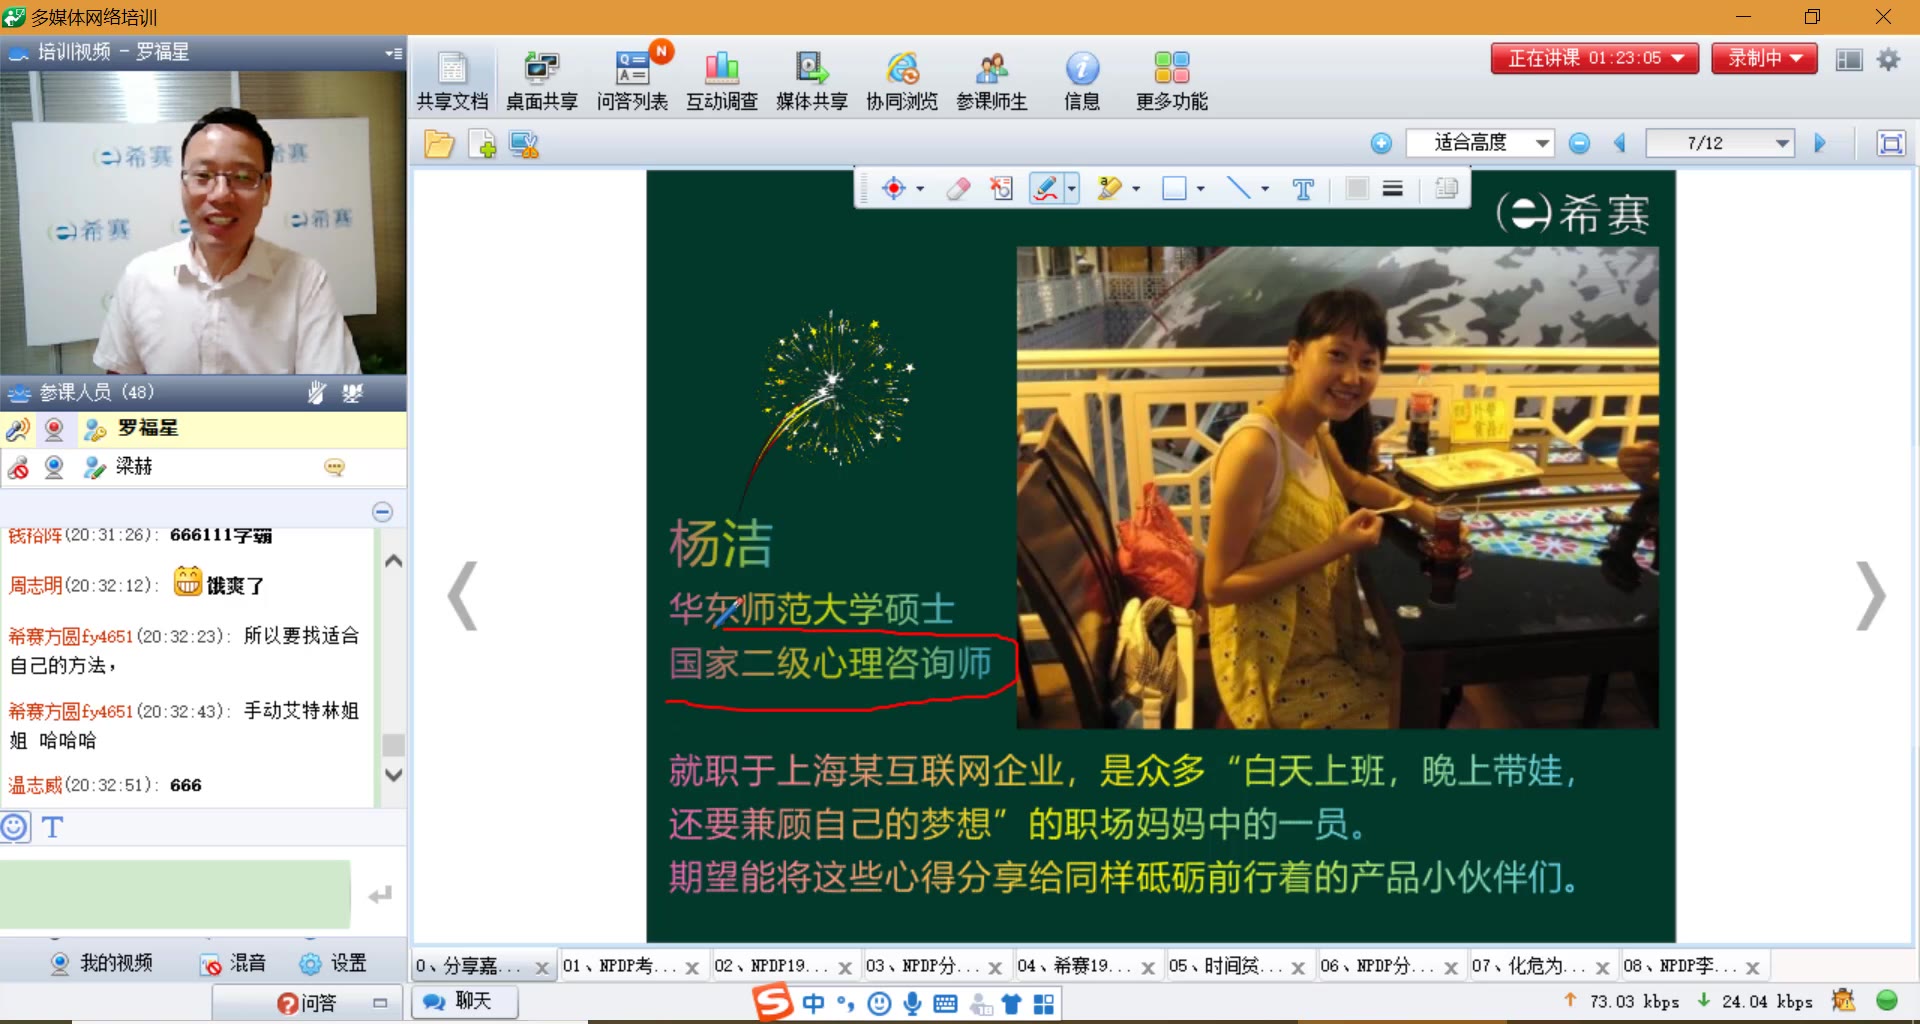Close the 03、NPDP分... tab
This screenshot has width=1920, height=1024.
click(x=995, y=968)
